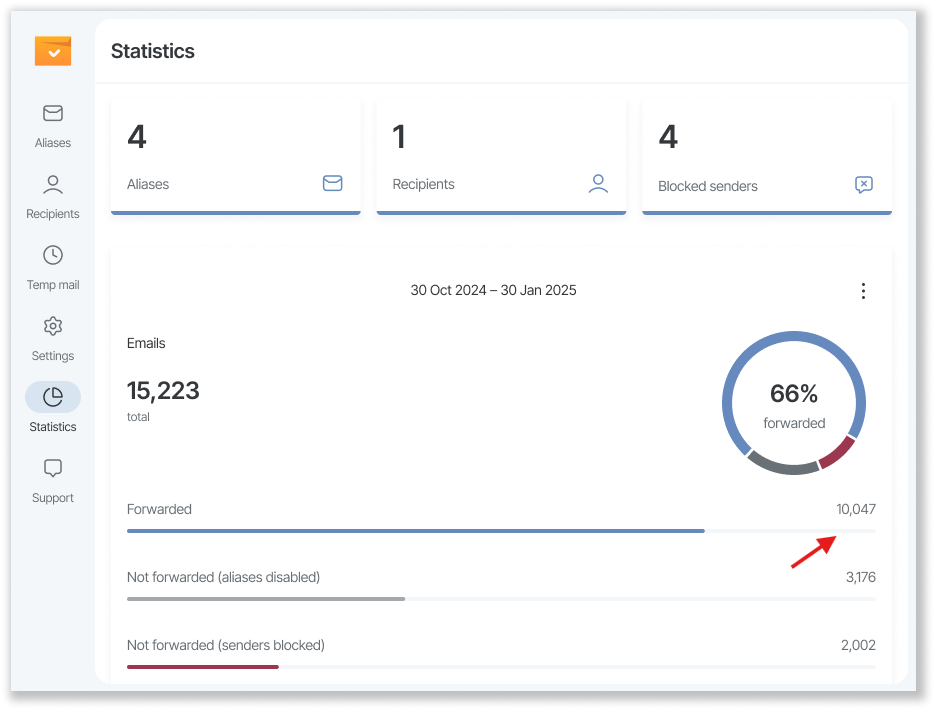Click the person icon on Recipients card
935x710 pixels.
[x=598, y=183]
